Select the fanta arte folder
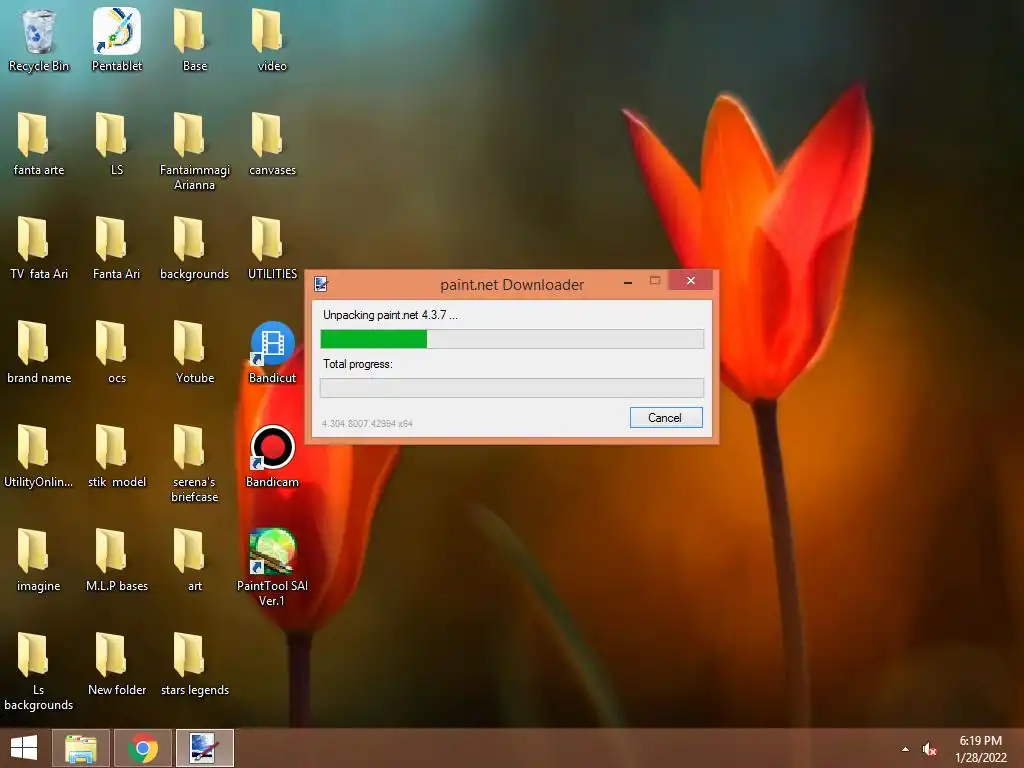 pos(39,144)
